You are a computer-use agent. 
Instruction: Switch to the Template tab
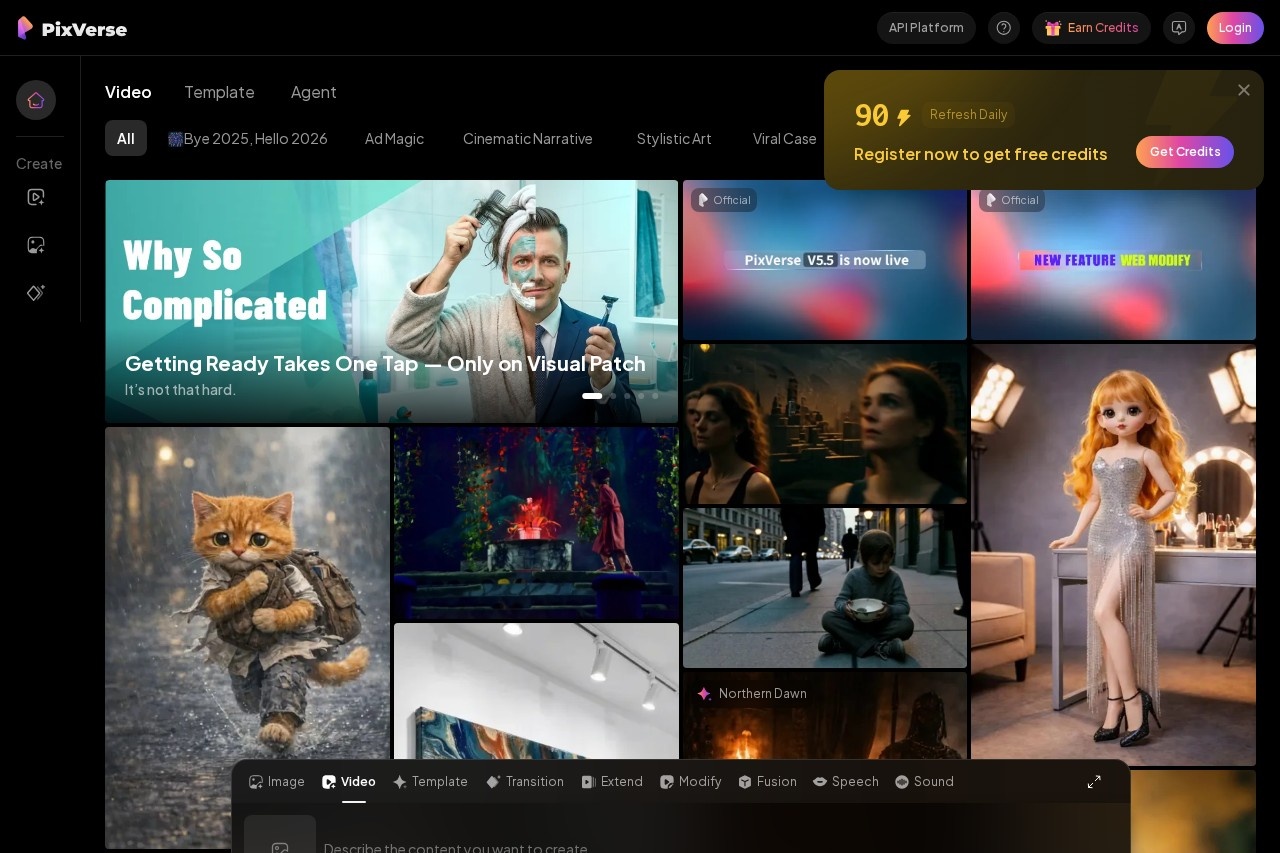219,92
